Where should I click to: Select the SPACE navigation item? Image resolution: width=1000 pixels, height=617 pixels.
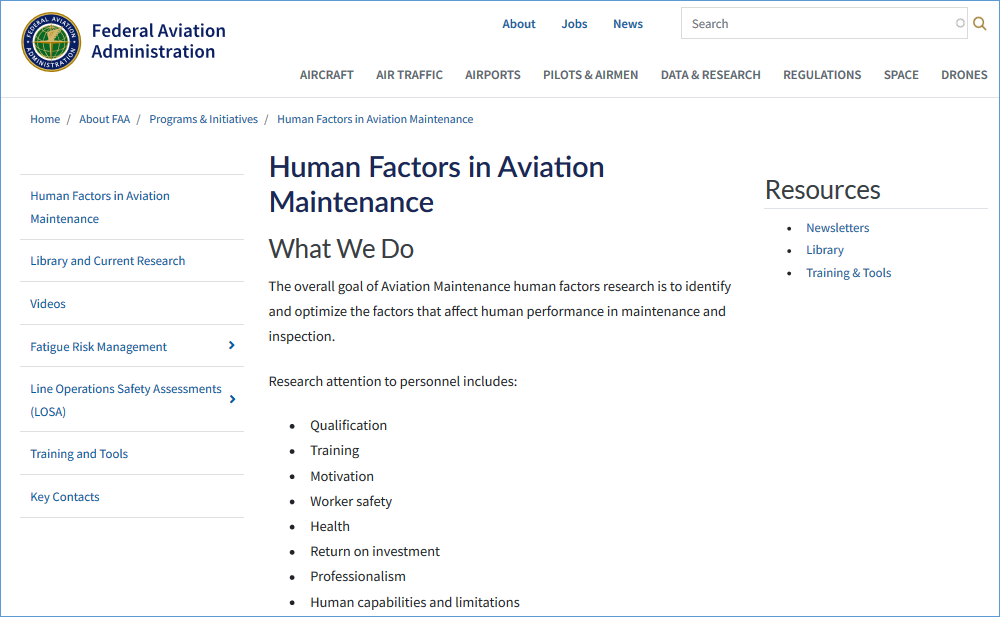[901, 74]
